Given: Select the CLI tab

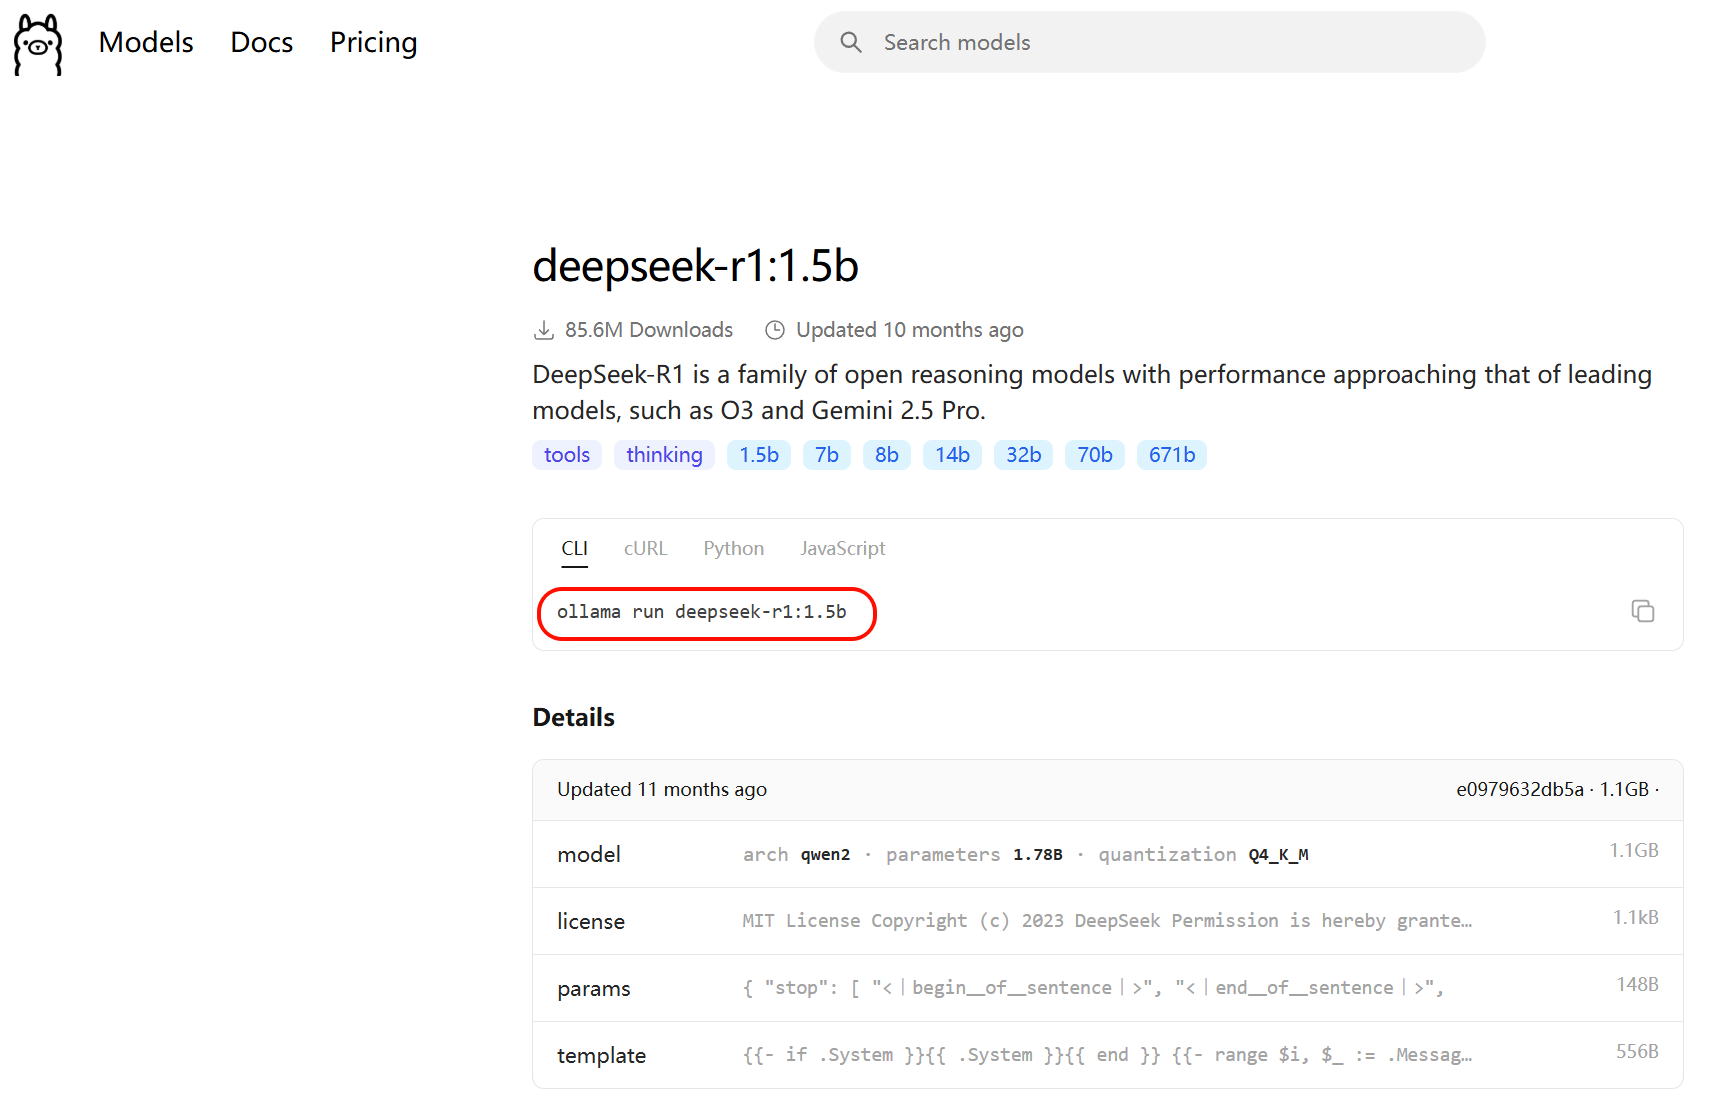Looking at the screenshot, I should tap(574, 548).
